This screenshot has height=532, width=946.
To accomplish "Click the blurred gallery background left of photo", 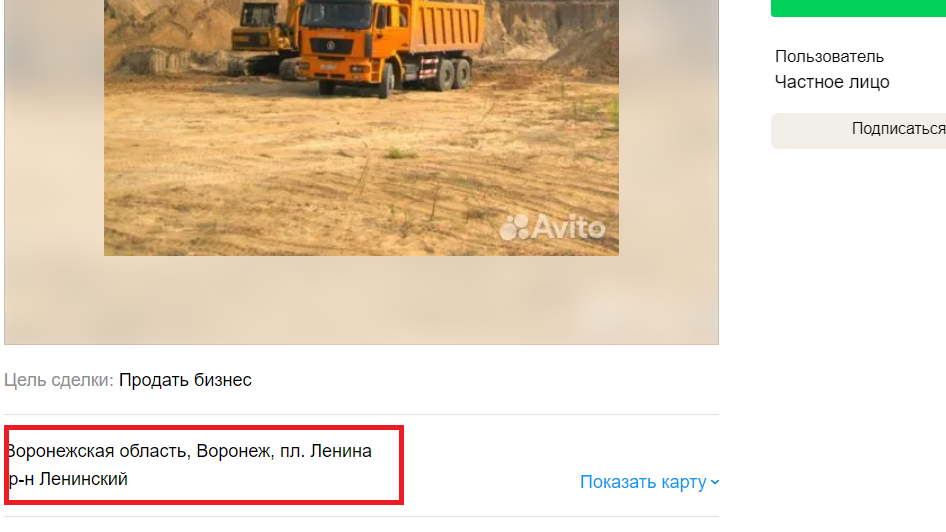I will (54, 151).
